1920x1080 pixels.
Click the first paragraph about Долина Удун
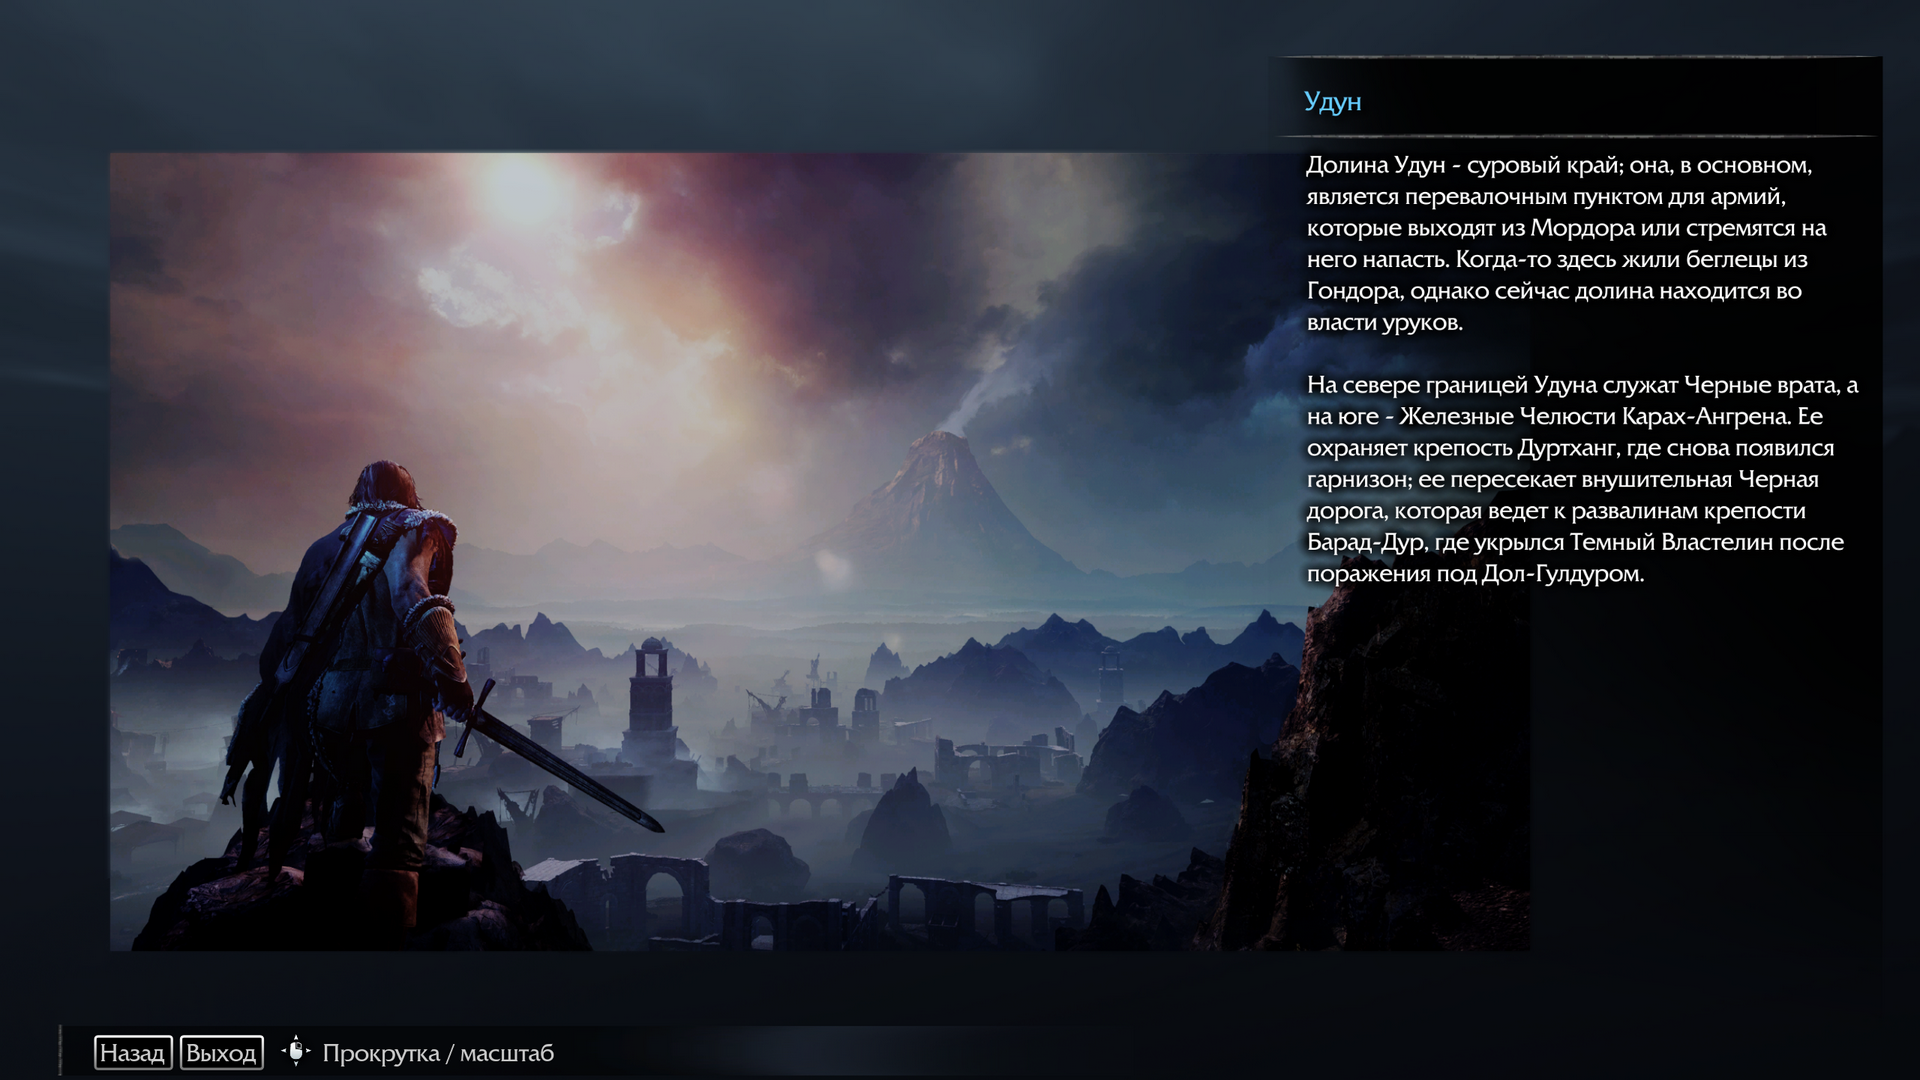(1565, 243)
